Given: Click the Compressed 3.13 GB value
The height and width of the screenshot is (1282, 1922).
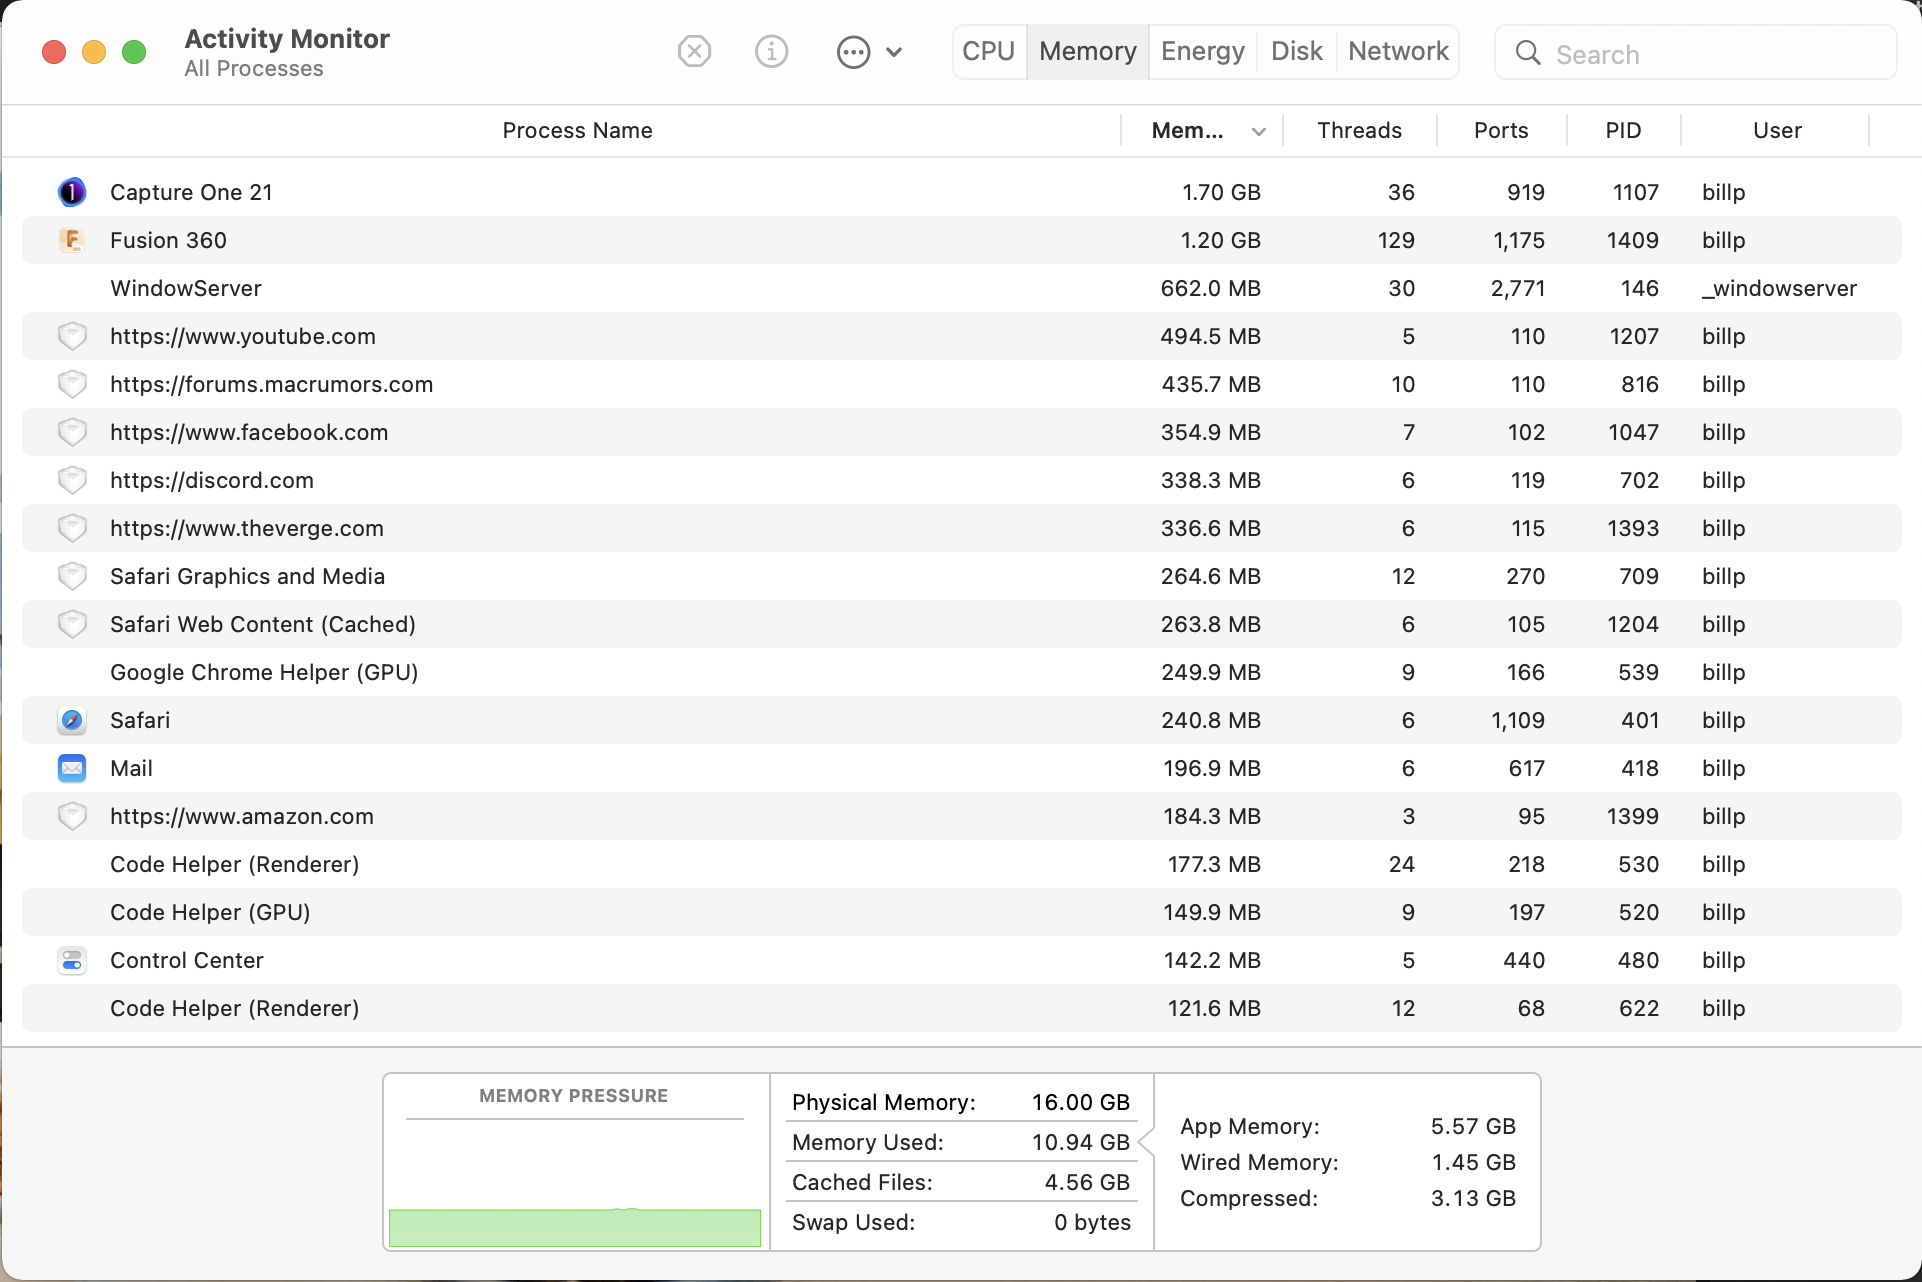Looking at the screenshot, I should [x=1473, y=1198].
